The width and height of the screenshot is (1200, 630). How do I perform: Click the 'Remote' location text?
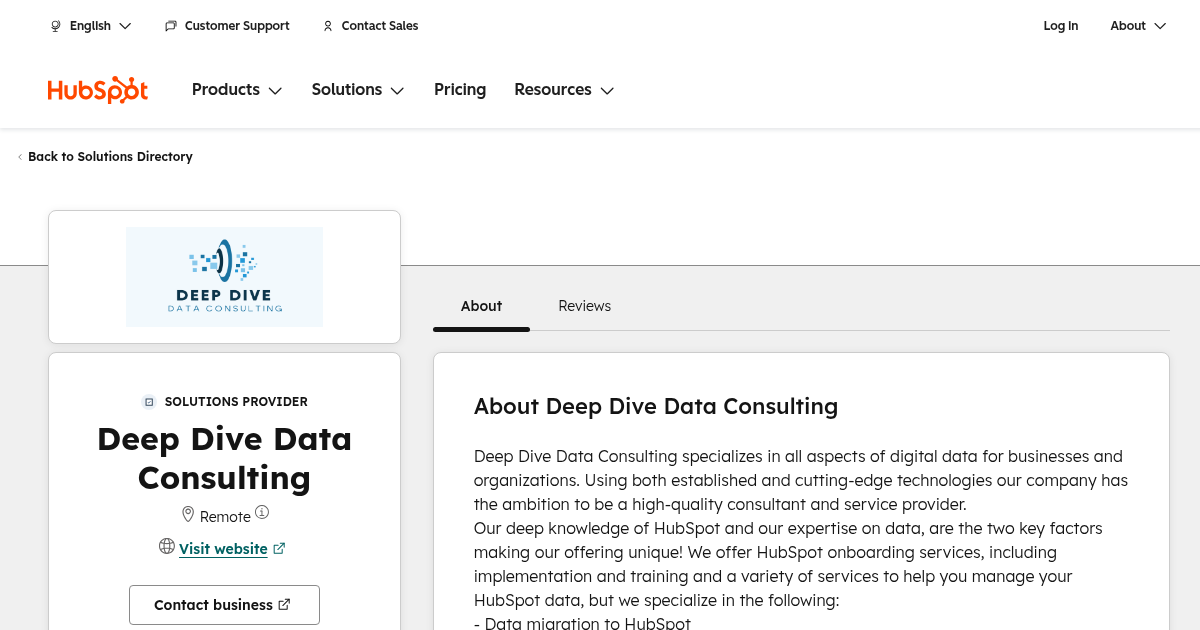click(x=225, y=517)
